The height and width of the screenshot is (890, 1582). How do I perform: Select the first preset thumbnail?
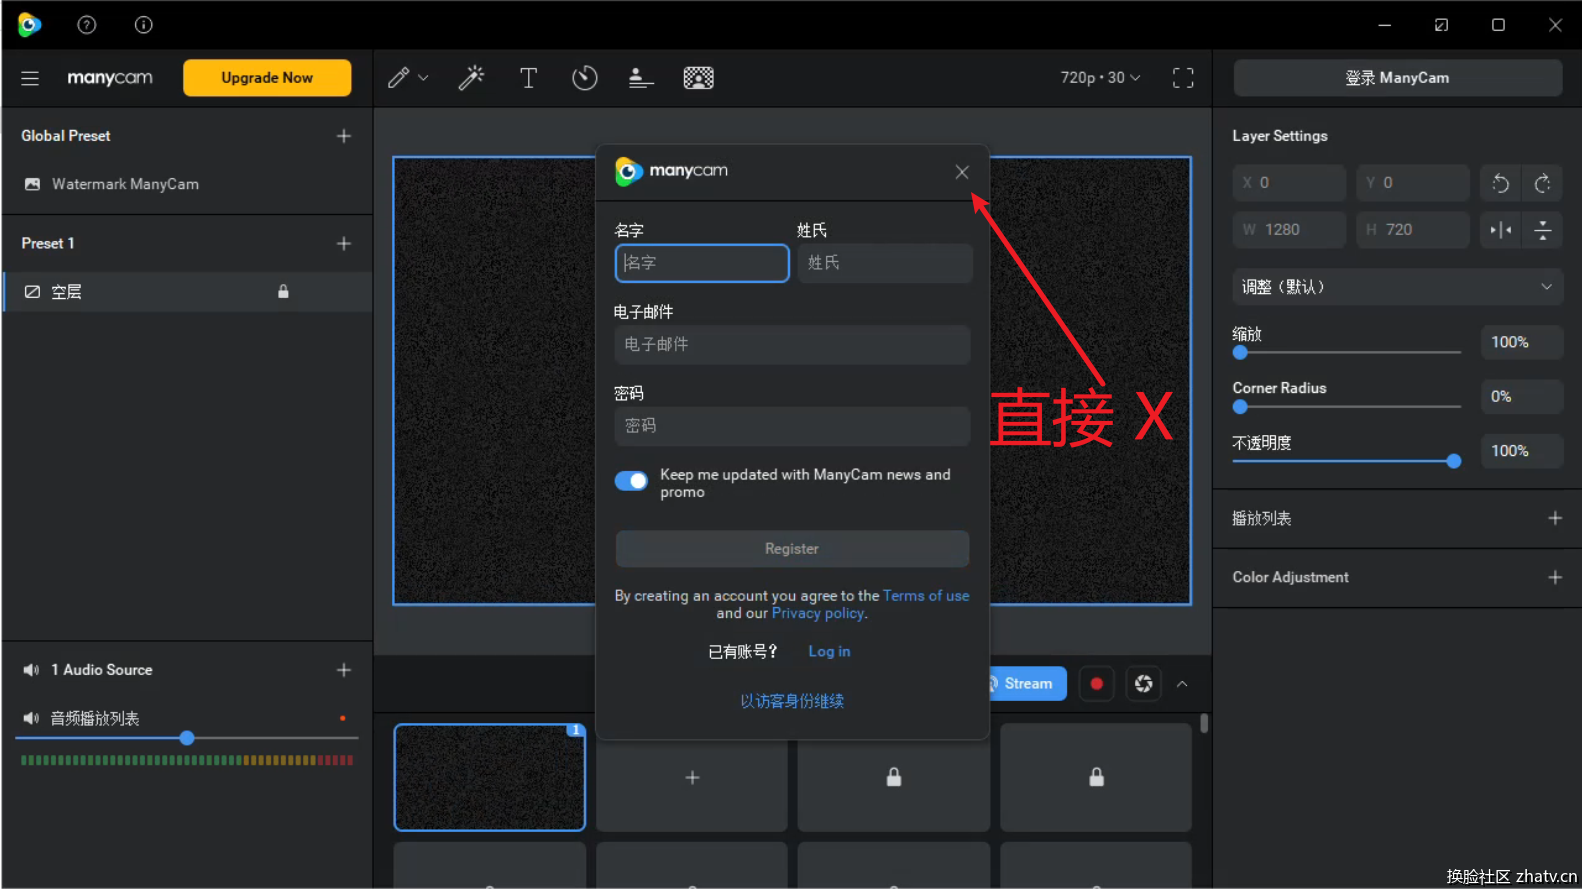point(490,778)
